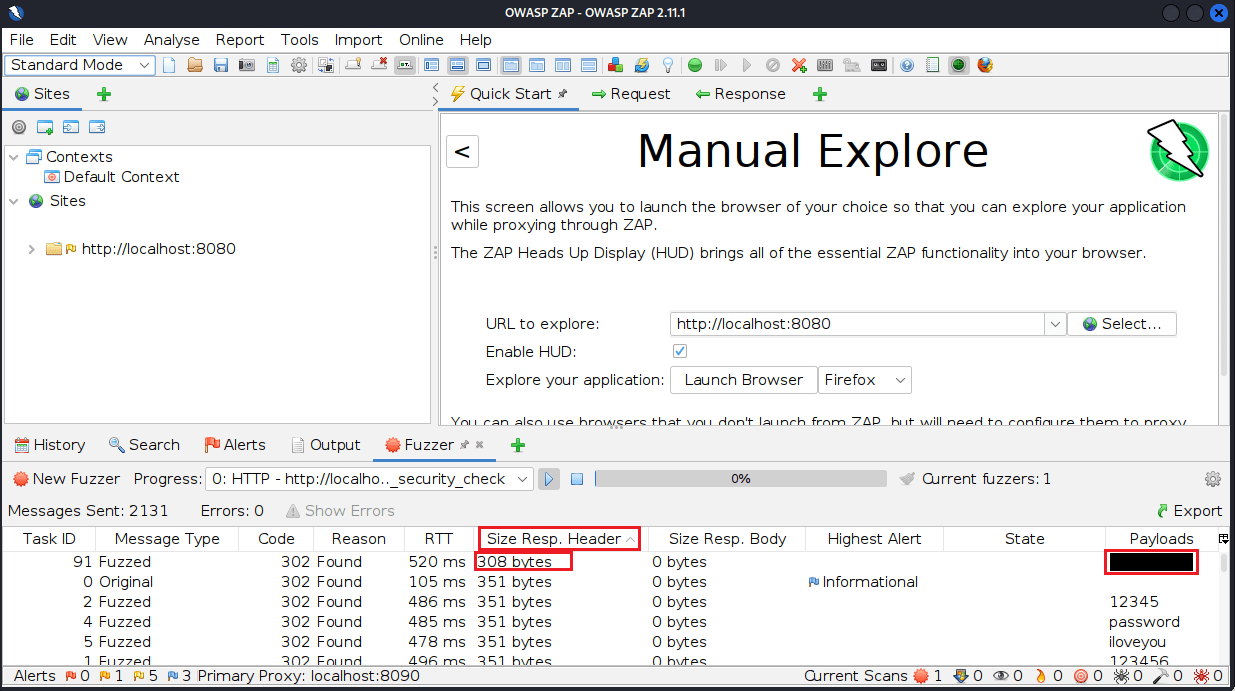Click the Sites tree target scope icon
Image resolution: width=1235 pixels, height=691 pixels.
click(x=18, y=127)
